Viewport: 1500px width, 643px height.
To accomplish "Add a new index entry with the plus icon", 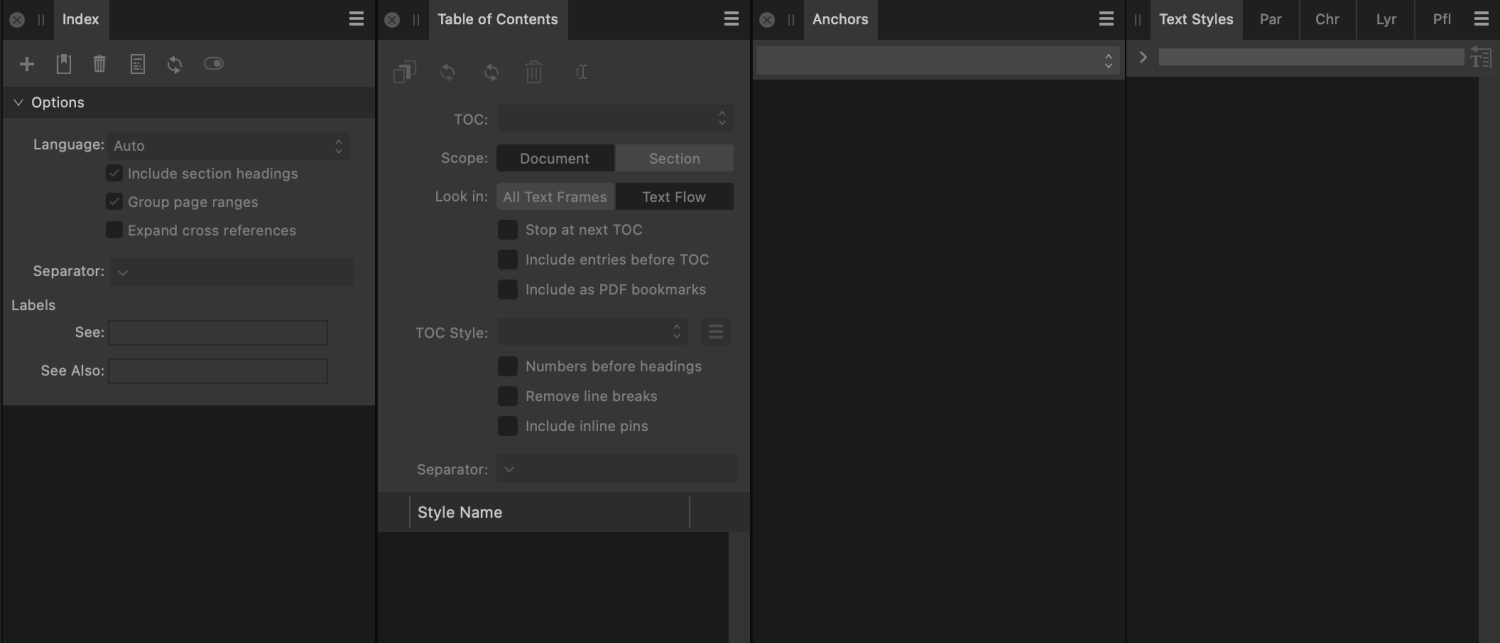I will click(27, 63).
